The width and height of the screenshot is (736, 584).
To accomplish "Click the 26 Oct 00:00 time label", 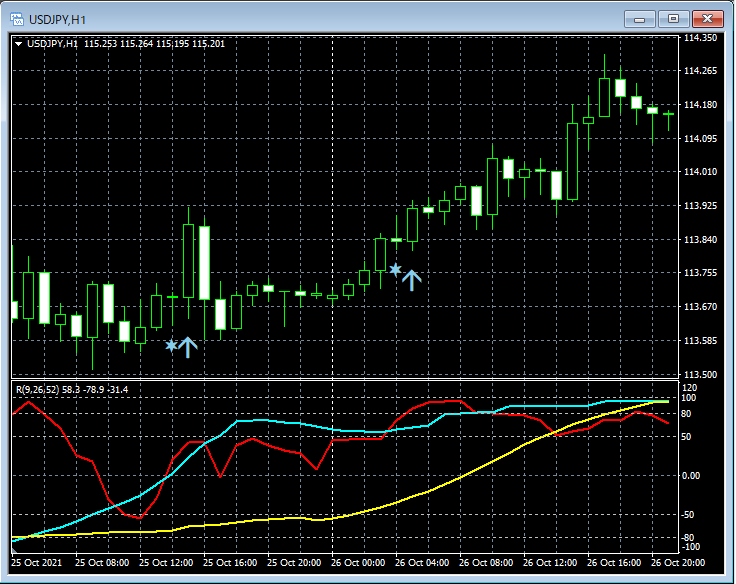I will pyautogui.click(x=358, y=562).
